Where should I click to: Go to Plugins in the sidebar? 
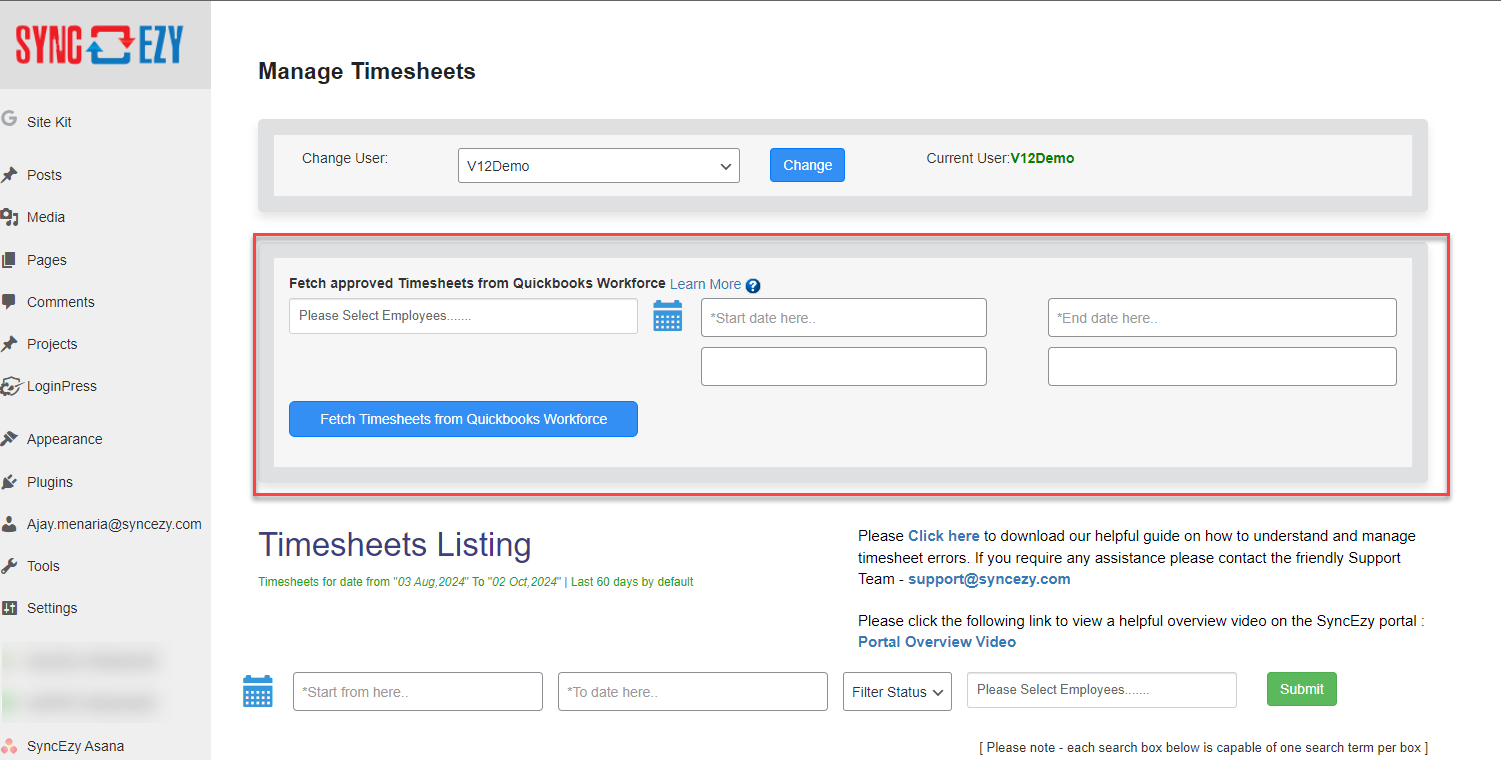(50, 482)
